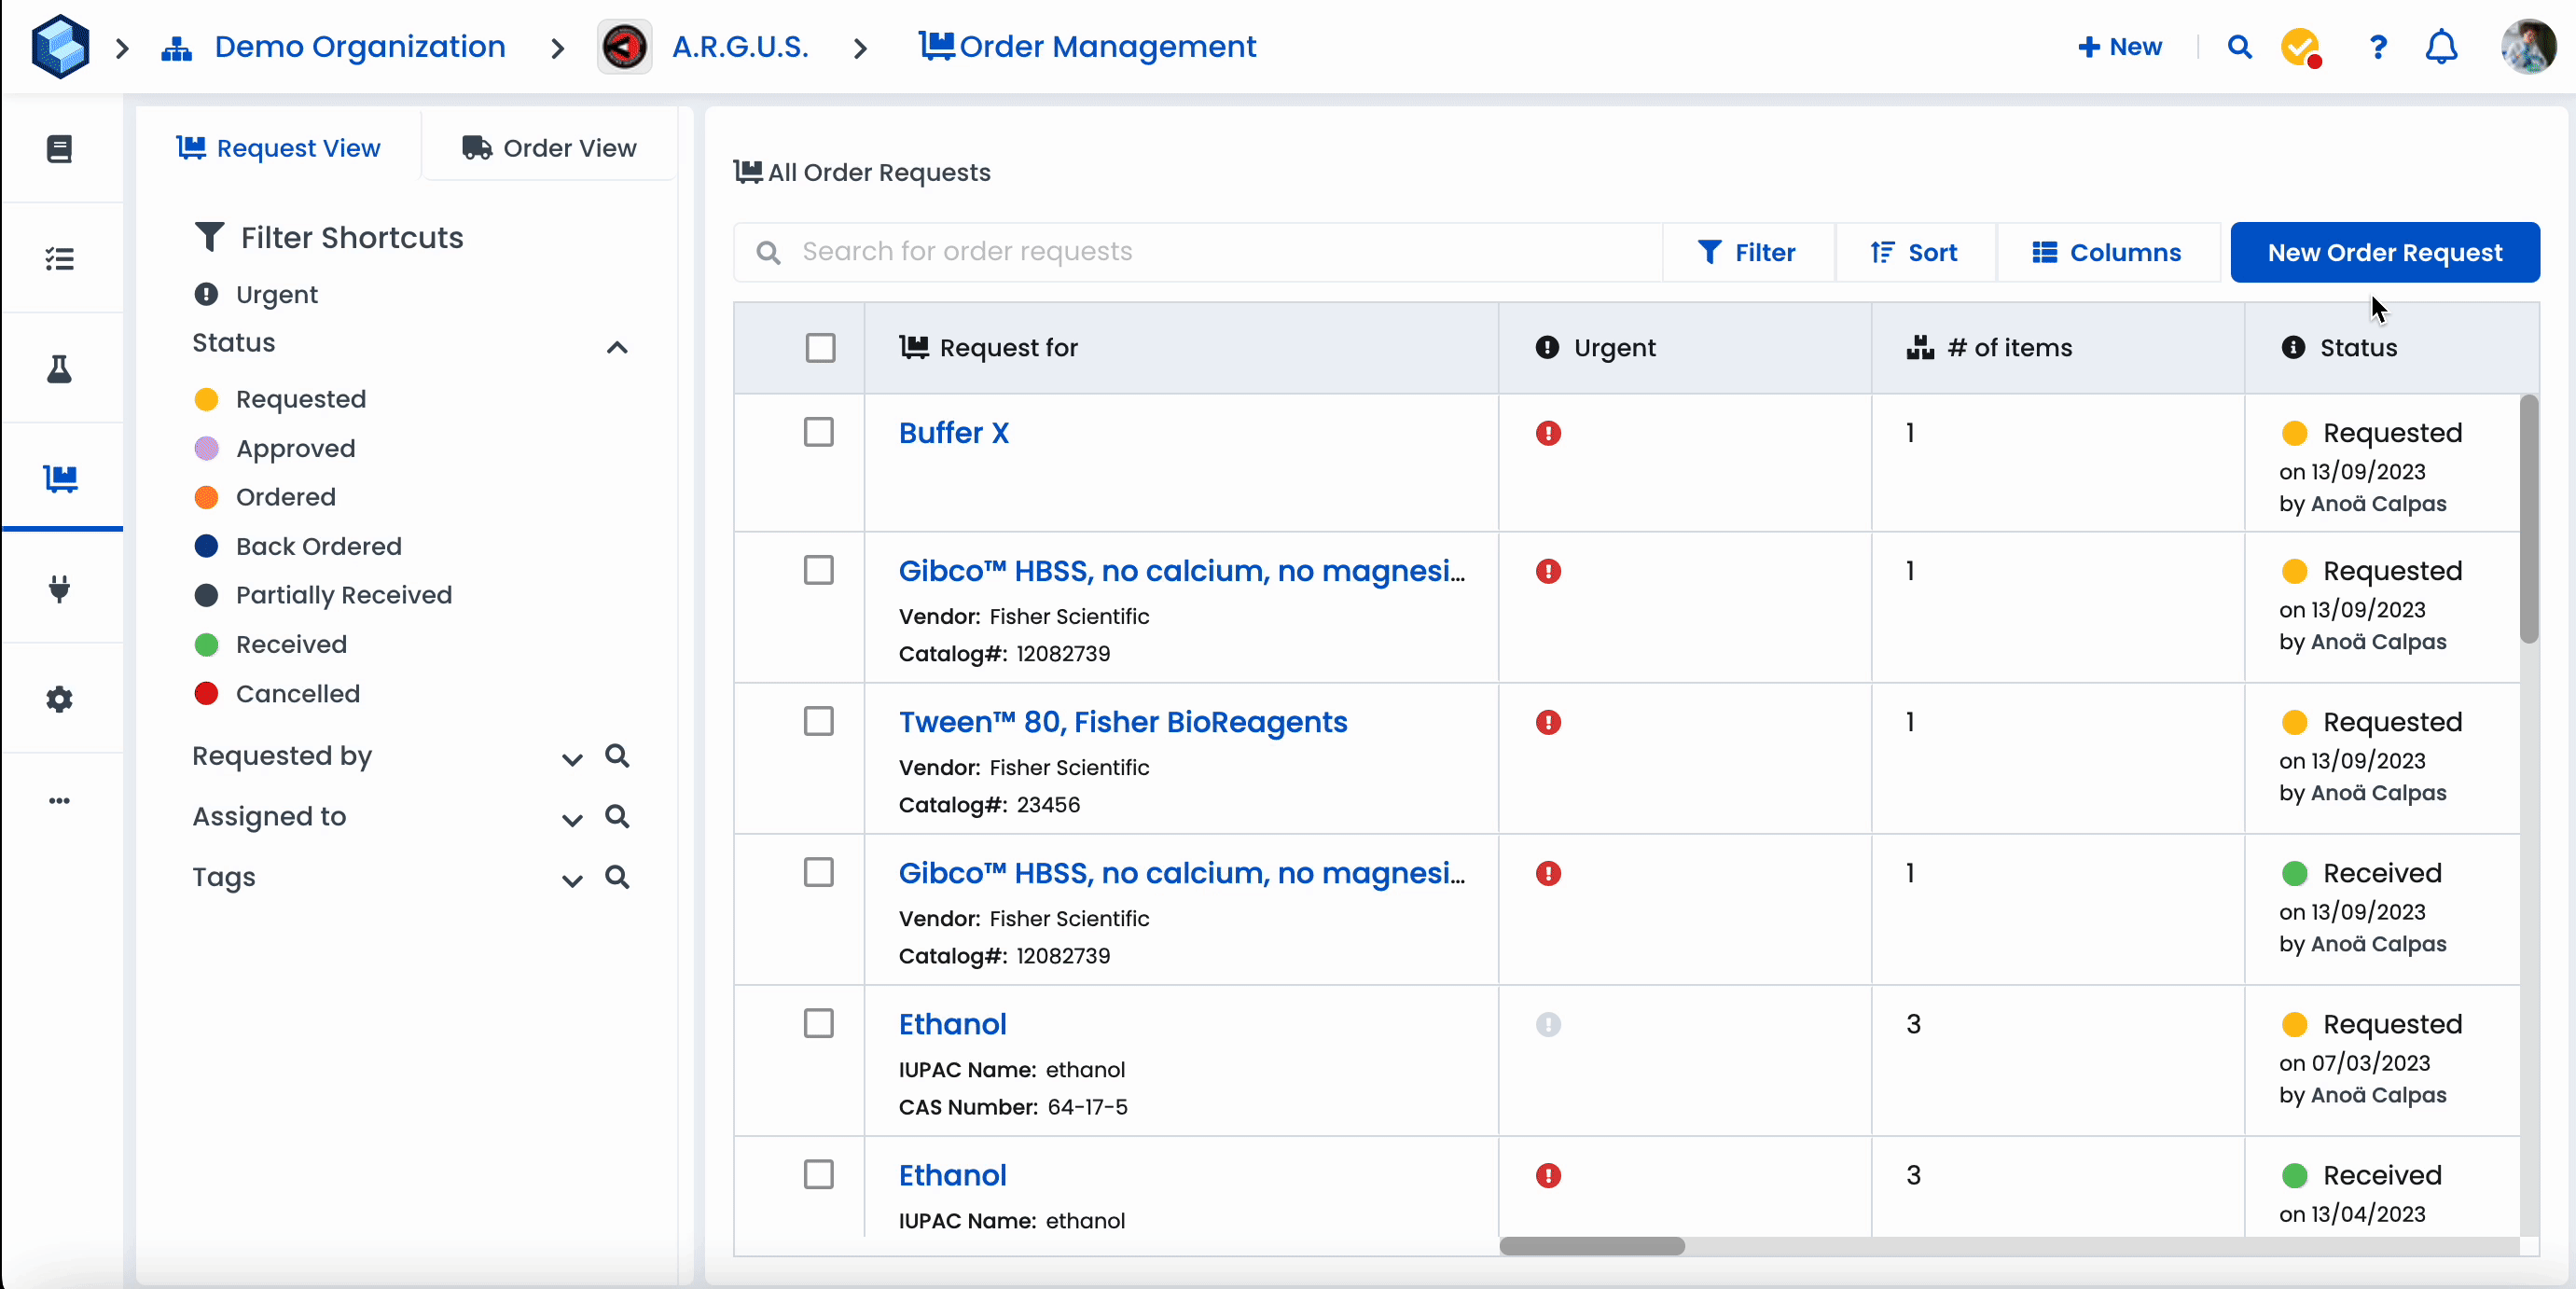This screenshot has width=2576, height=1289.
Task: Toggle the select-all header checkbox
Action: point(820,348)
